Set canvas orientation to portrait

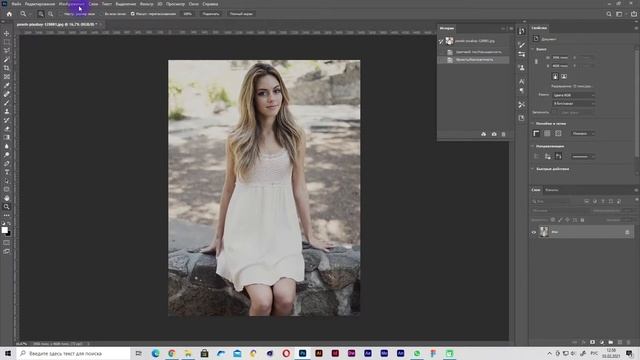coord(555,76)
